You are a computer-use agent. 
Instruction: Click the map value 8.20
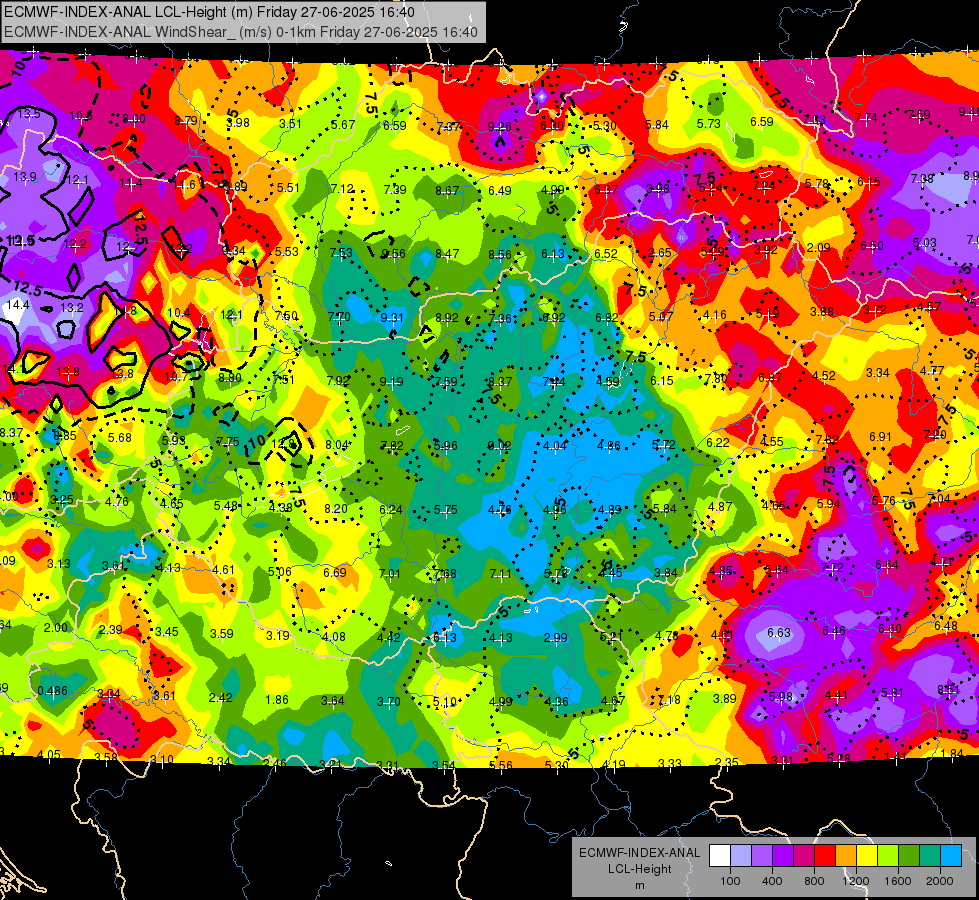(336, 509)
